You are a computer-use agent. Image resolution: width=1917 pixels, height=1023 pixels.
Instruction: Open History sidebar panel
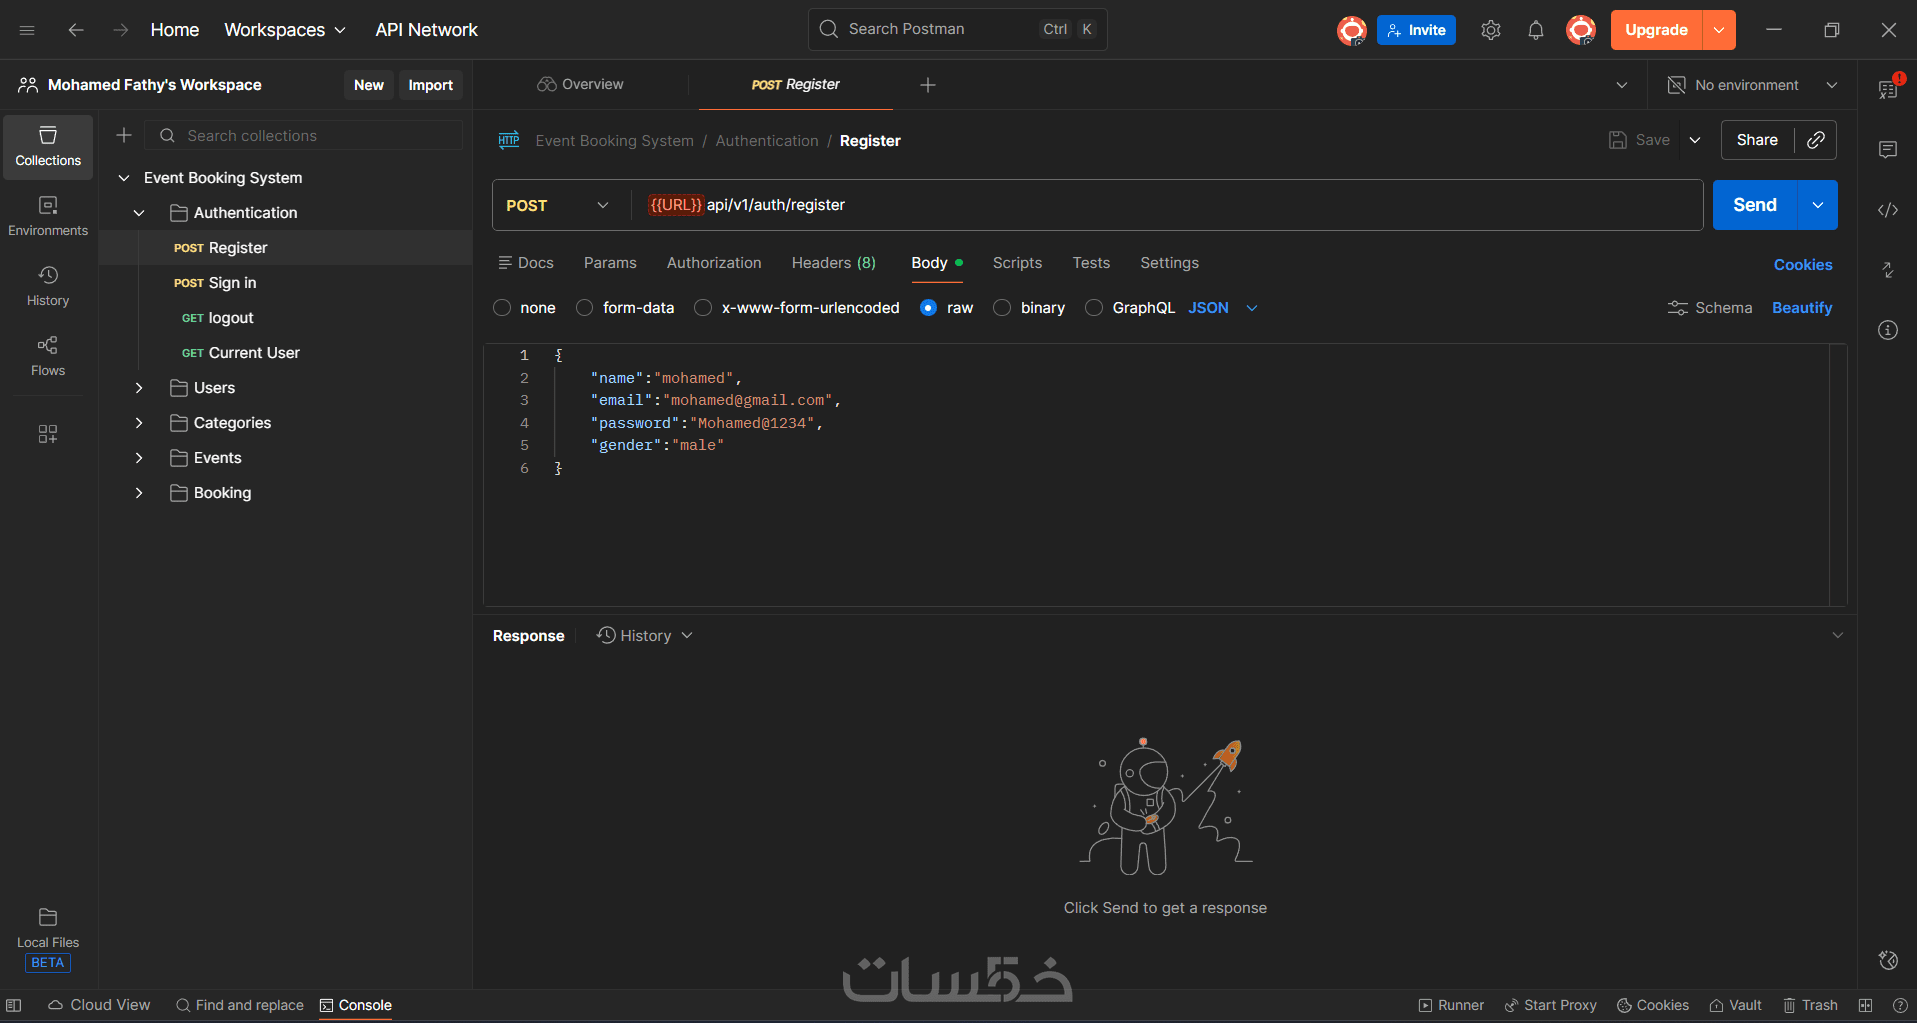tap(48, 287)
